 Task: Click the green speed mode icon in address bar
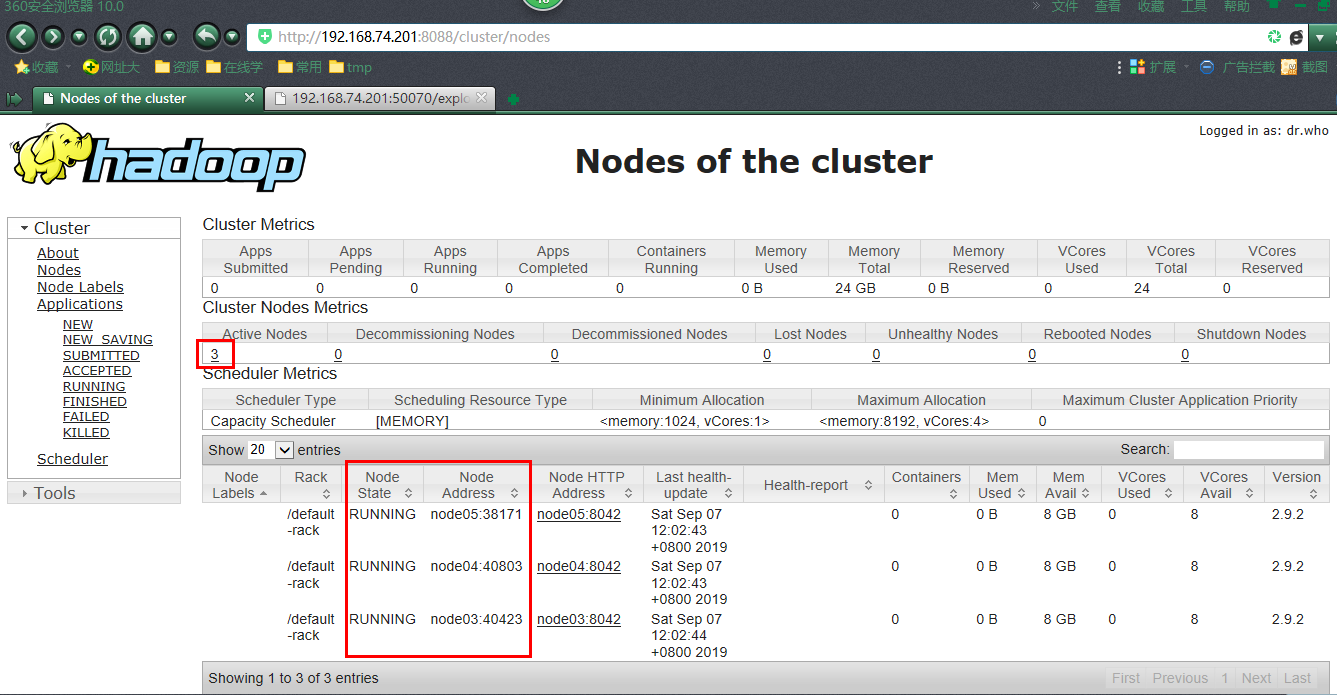click(1274, 37)
